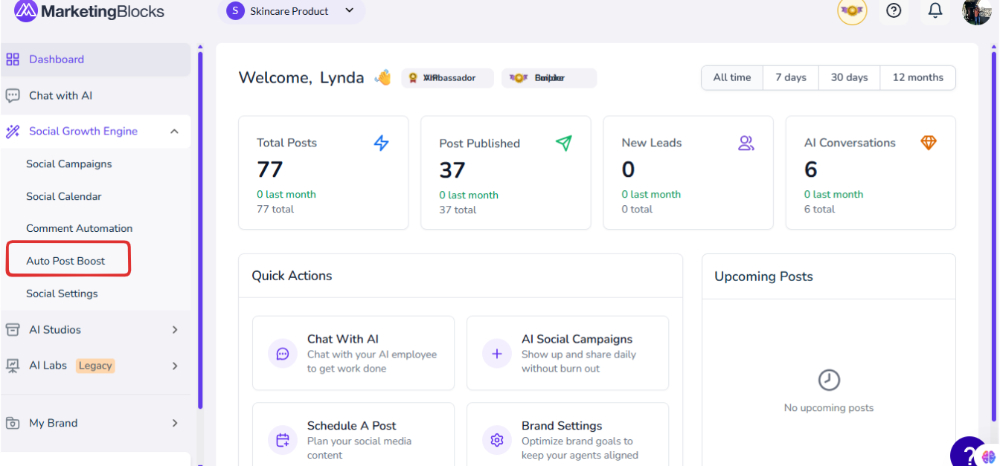Click the AI Conversations diamond icon
Image resolution: width=1000 pixels, height=466 pixels.
coord(929,143)
